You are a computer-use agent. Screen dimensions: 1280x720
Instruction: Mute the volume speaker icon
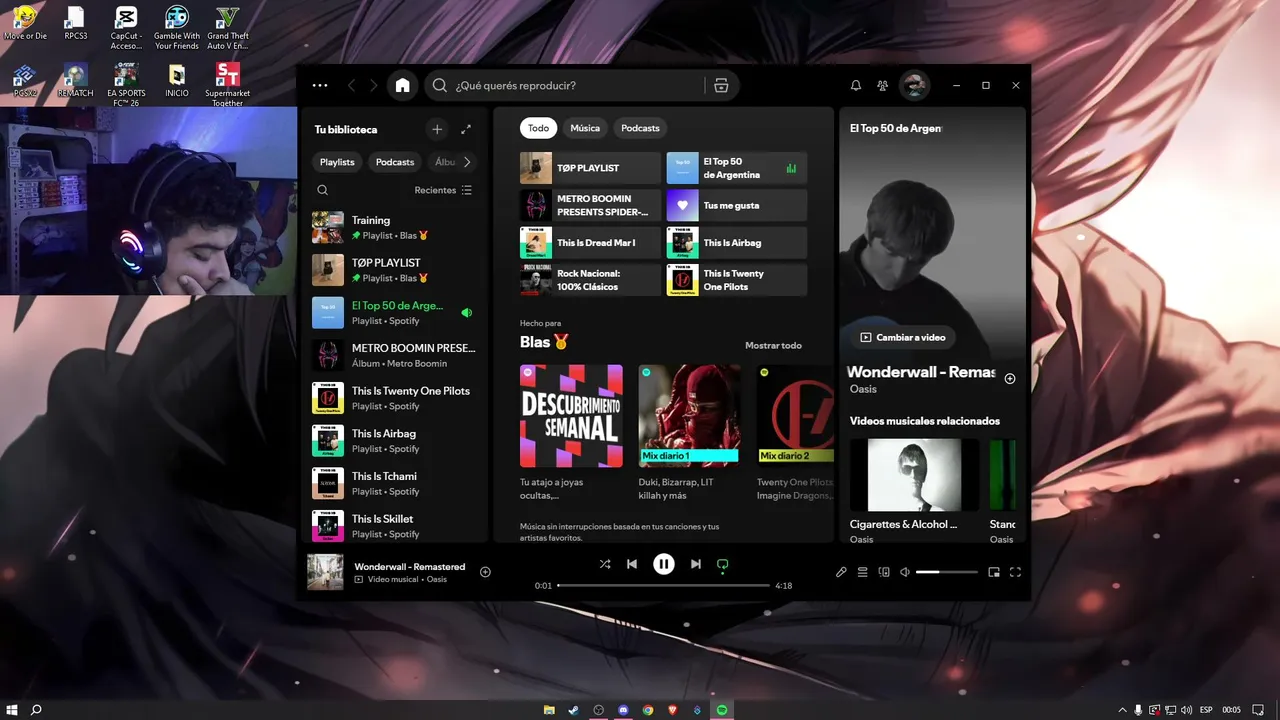click(x=905, y=572)
